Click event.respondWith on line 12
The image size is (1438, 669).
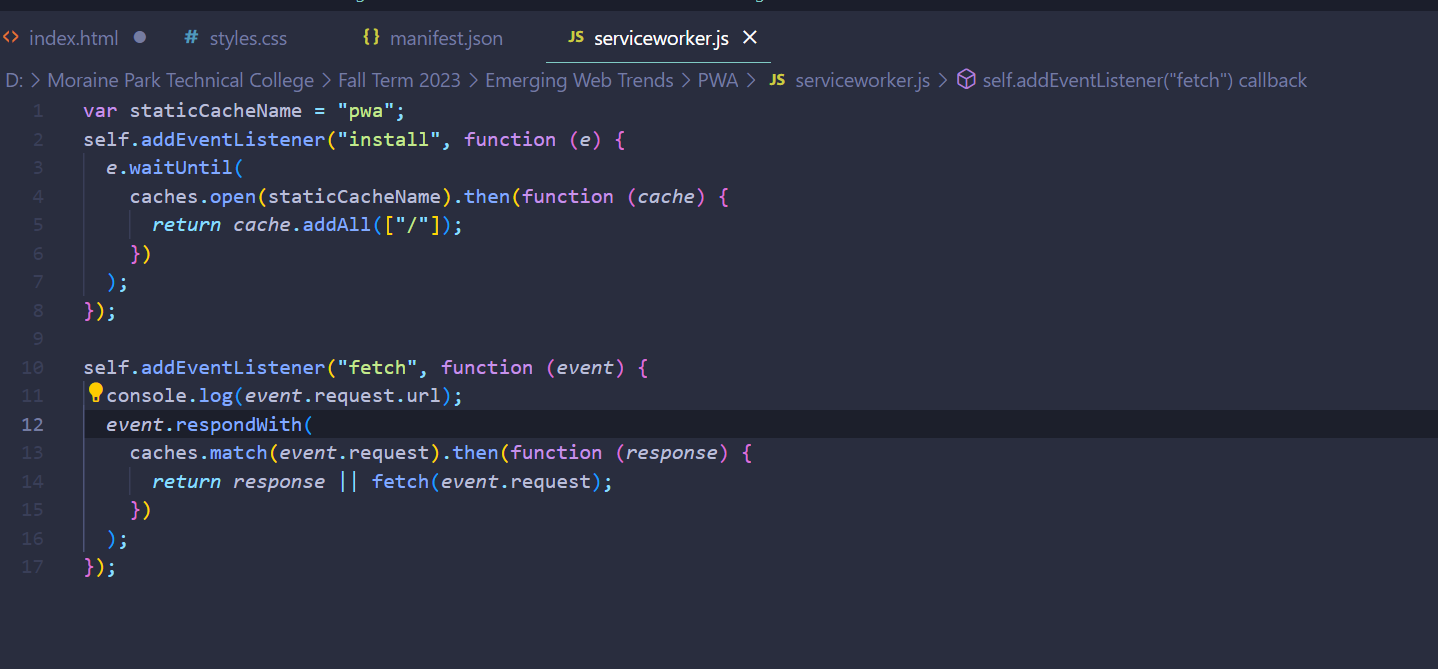(204, 424)
